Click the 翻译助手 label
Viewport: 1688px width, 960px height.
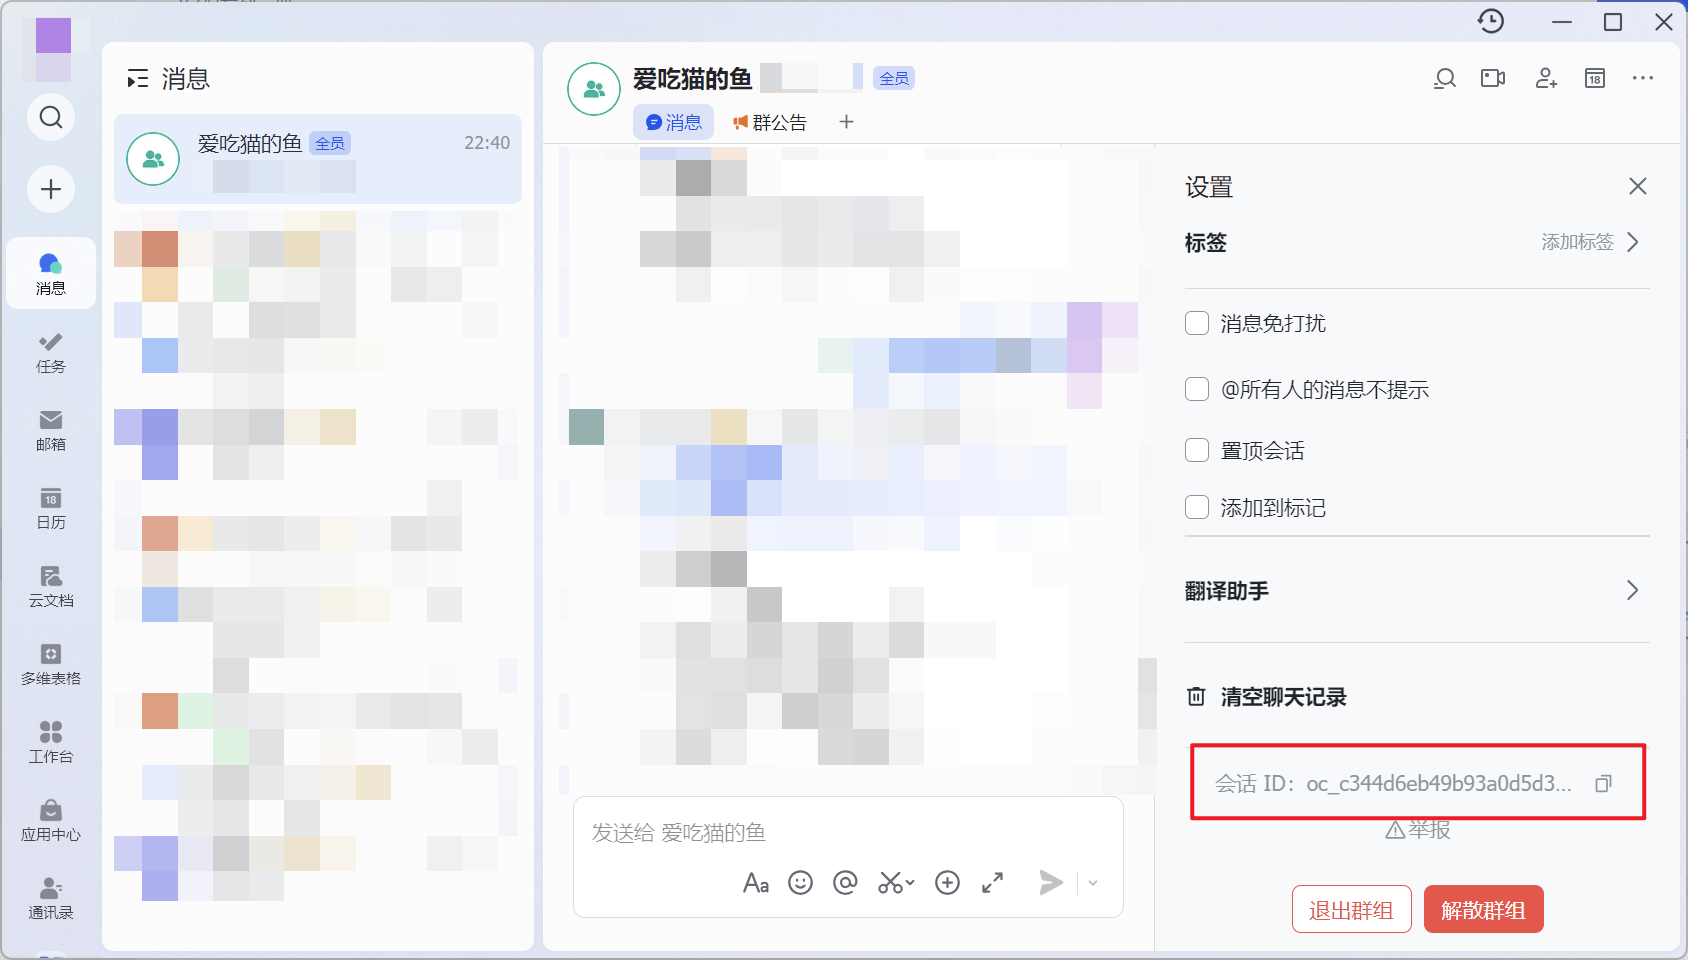(x=1227, y=591)
